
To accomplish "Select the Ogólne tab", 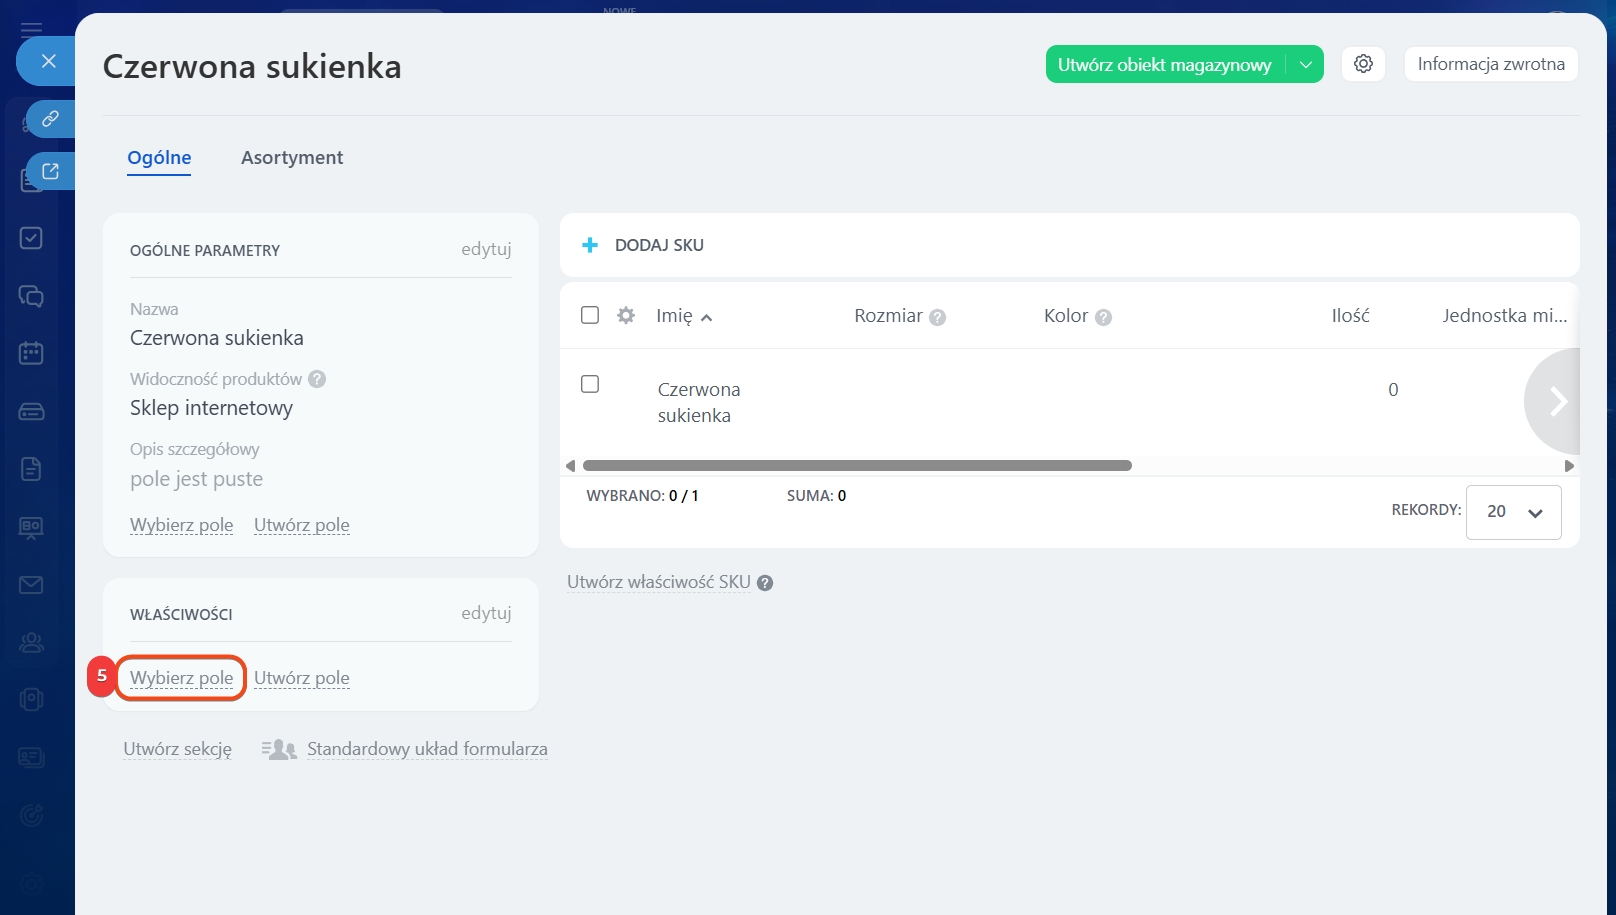I will click(159, 158).
